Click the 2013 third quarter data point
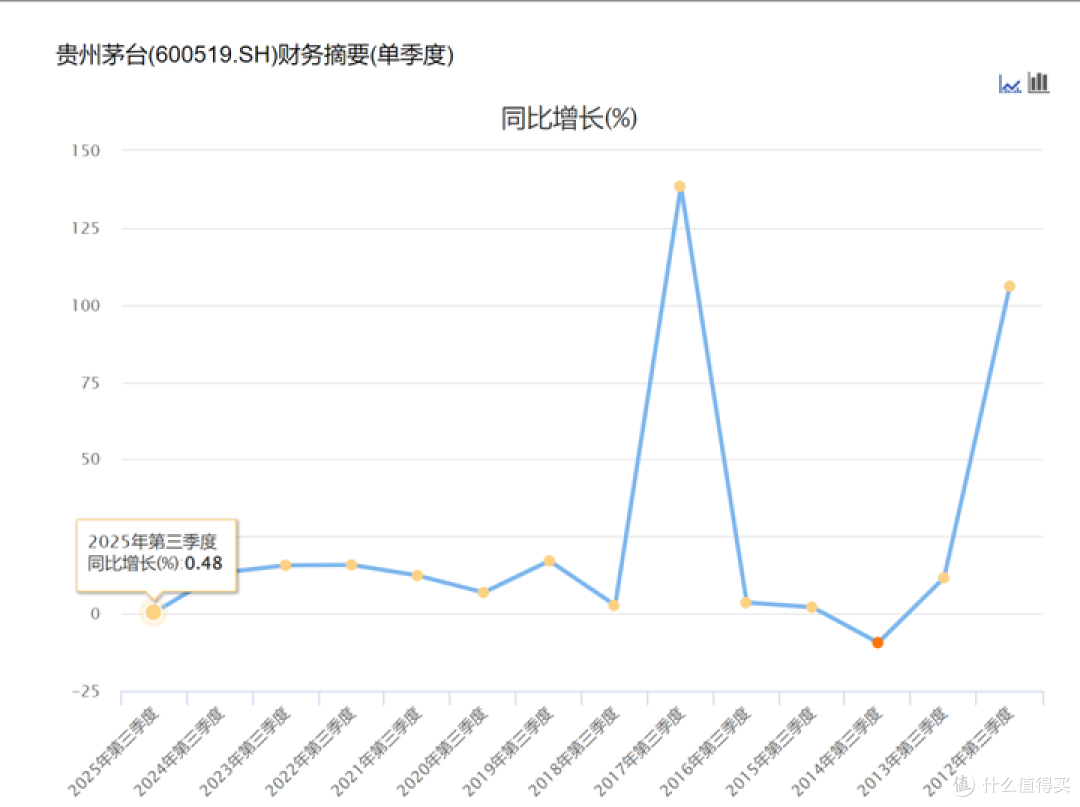 [943, 577]
